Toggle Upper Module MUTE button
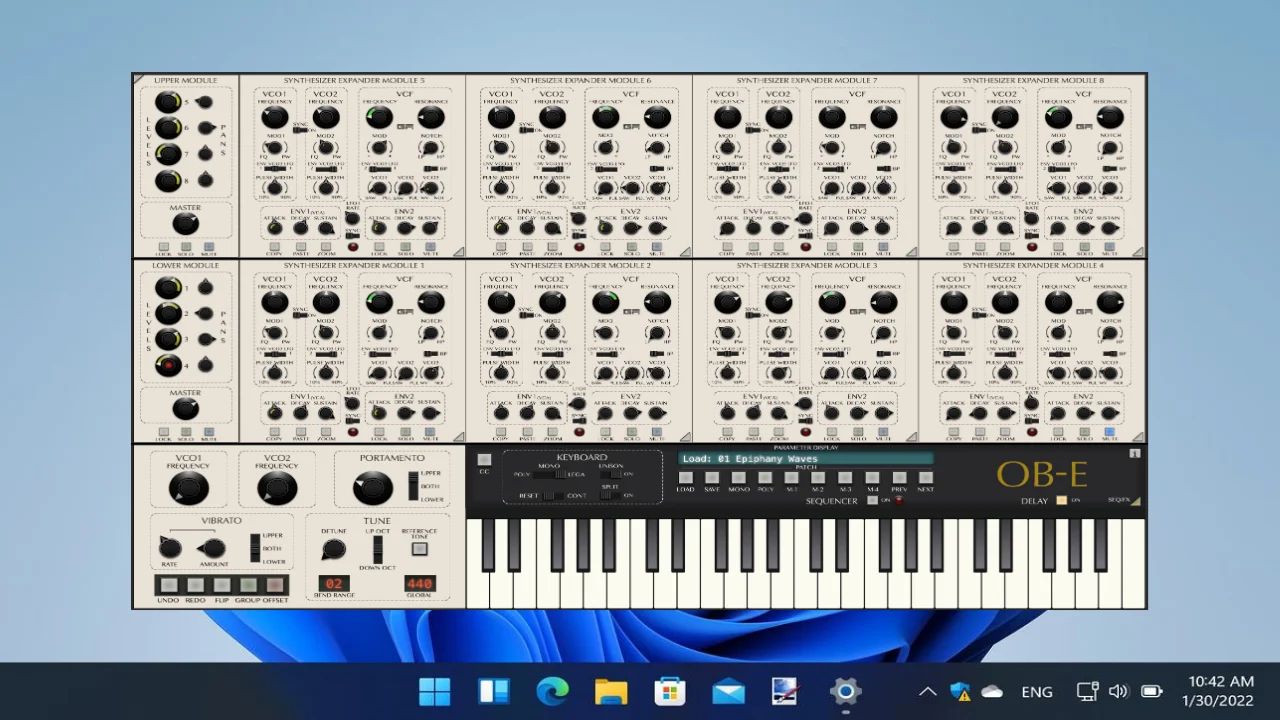 tap(209, 247)
